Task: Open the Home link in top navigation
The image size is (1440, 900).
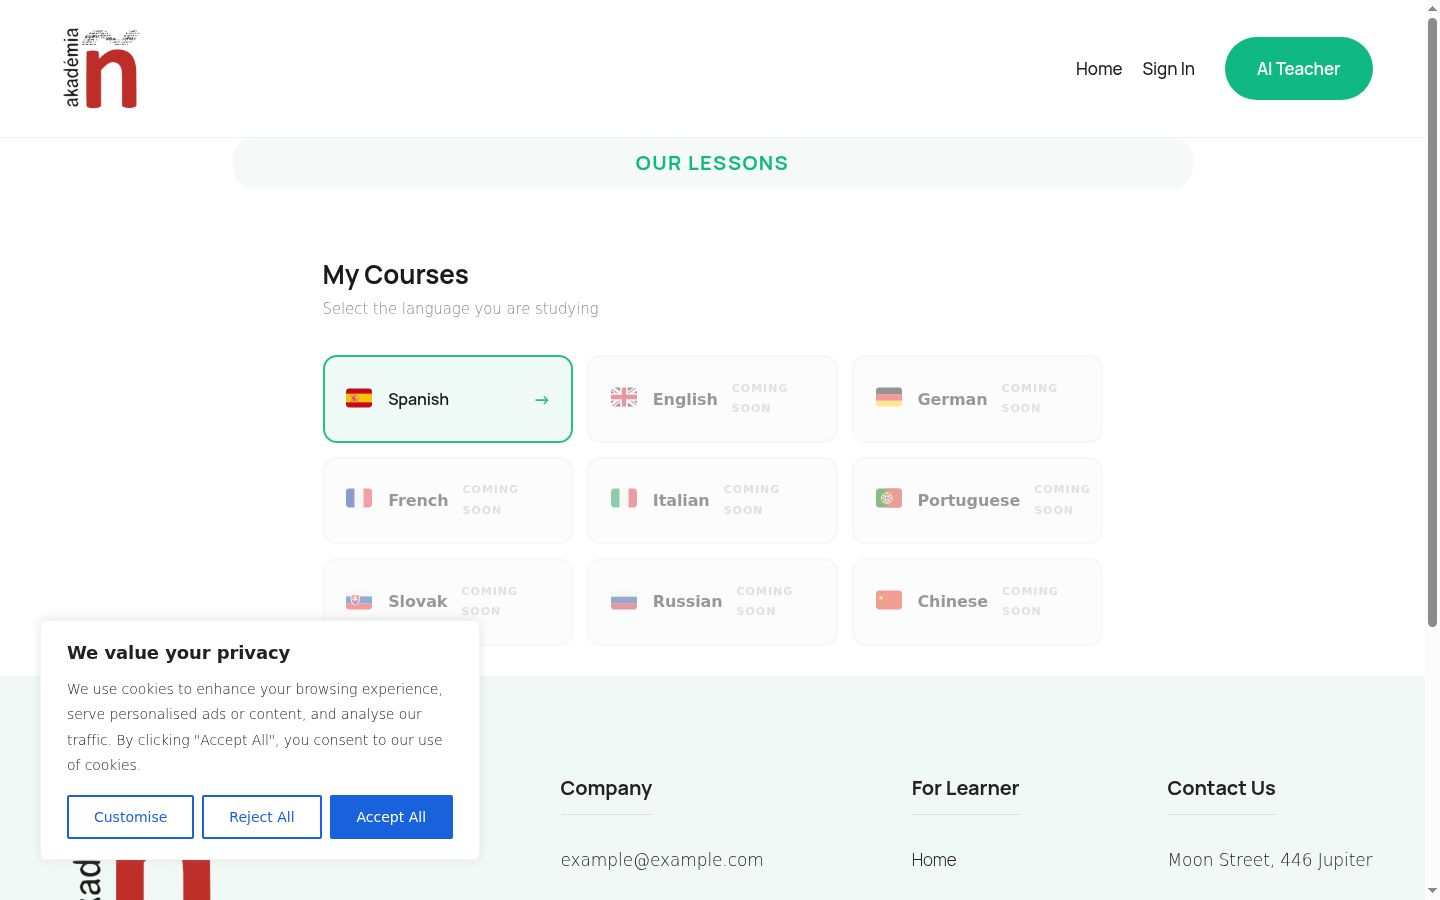Action: coord(1099,69)
